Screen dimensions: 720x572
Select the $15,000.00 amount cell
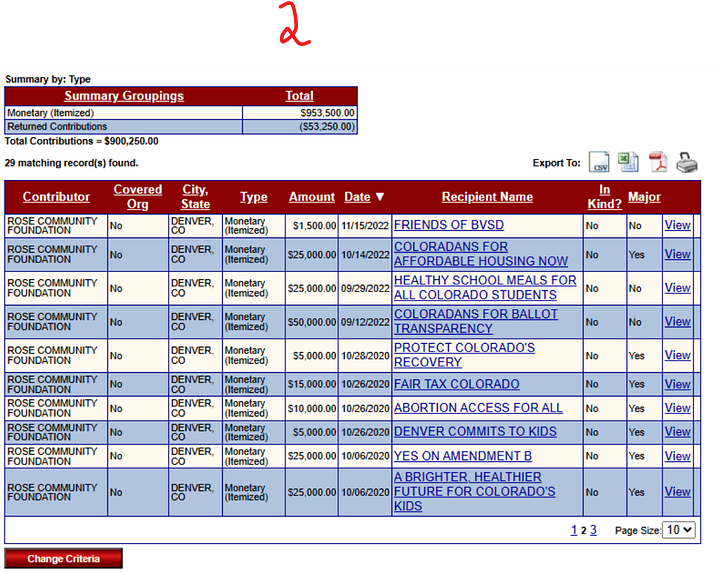point(312,384)
